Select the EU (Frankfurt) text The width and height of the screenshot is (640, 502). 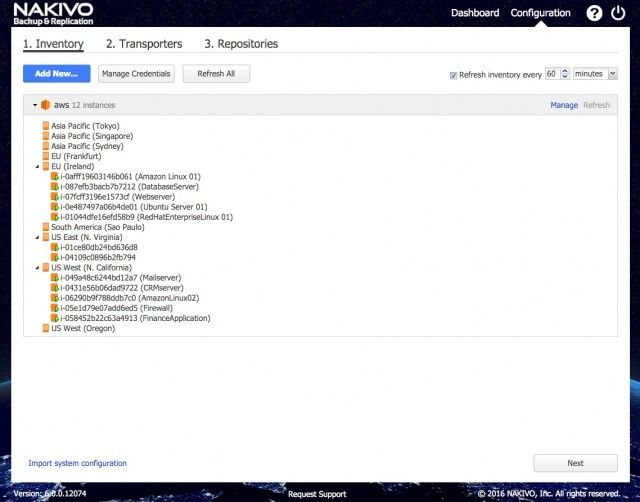click(76, 156)
